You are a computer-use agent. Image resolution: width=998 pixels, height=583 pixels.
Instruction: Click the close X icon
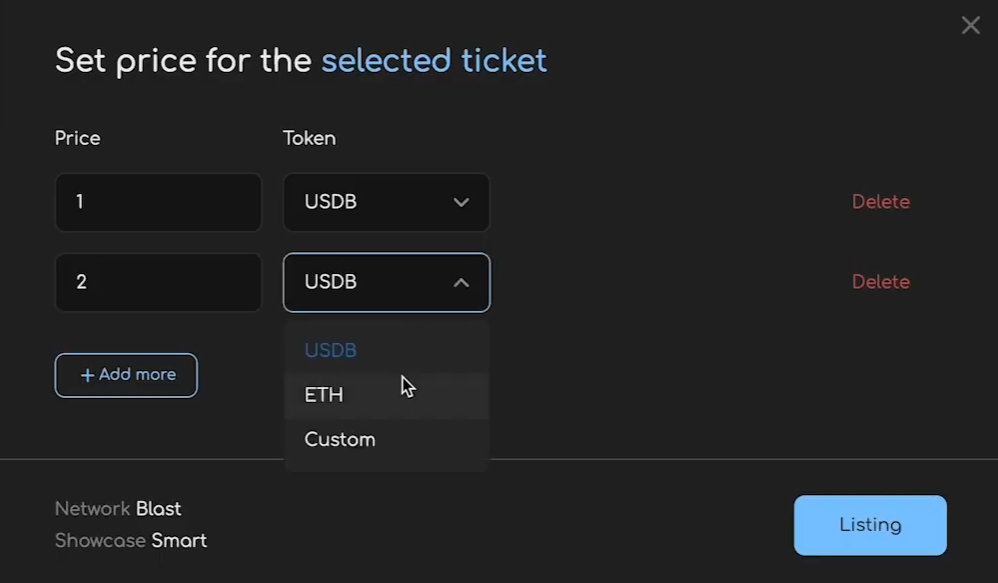pos(970,25)
